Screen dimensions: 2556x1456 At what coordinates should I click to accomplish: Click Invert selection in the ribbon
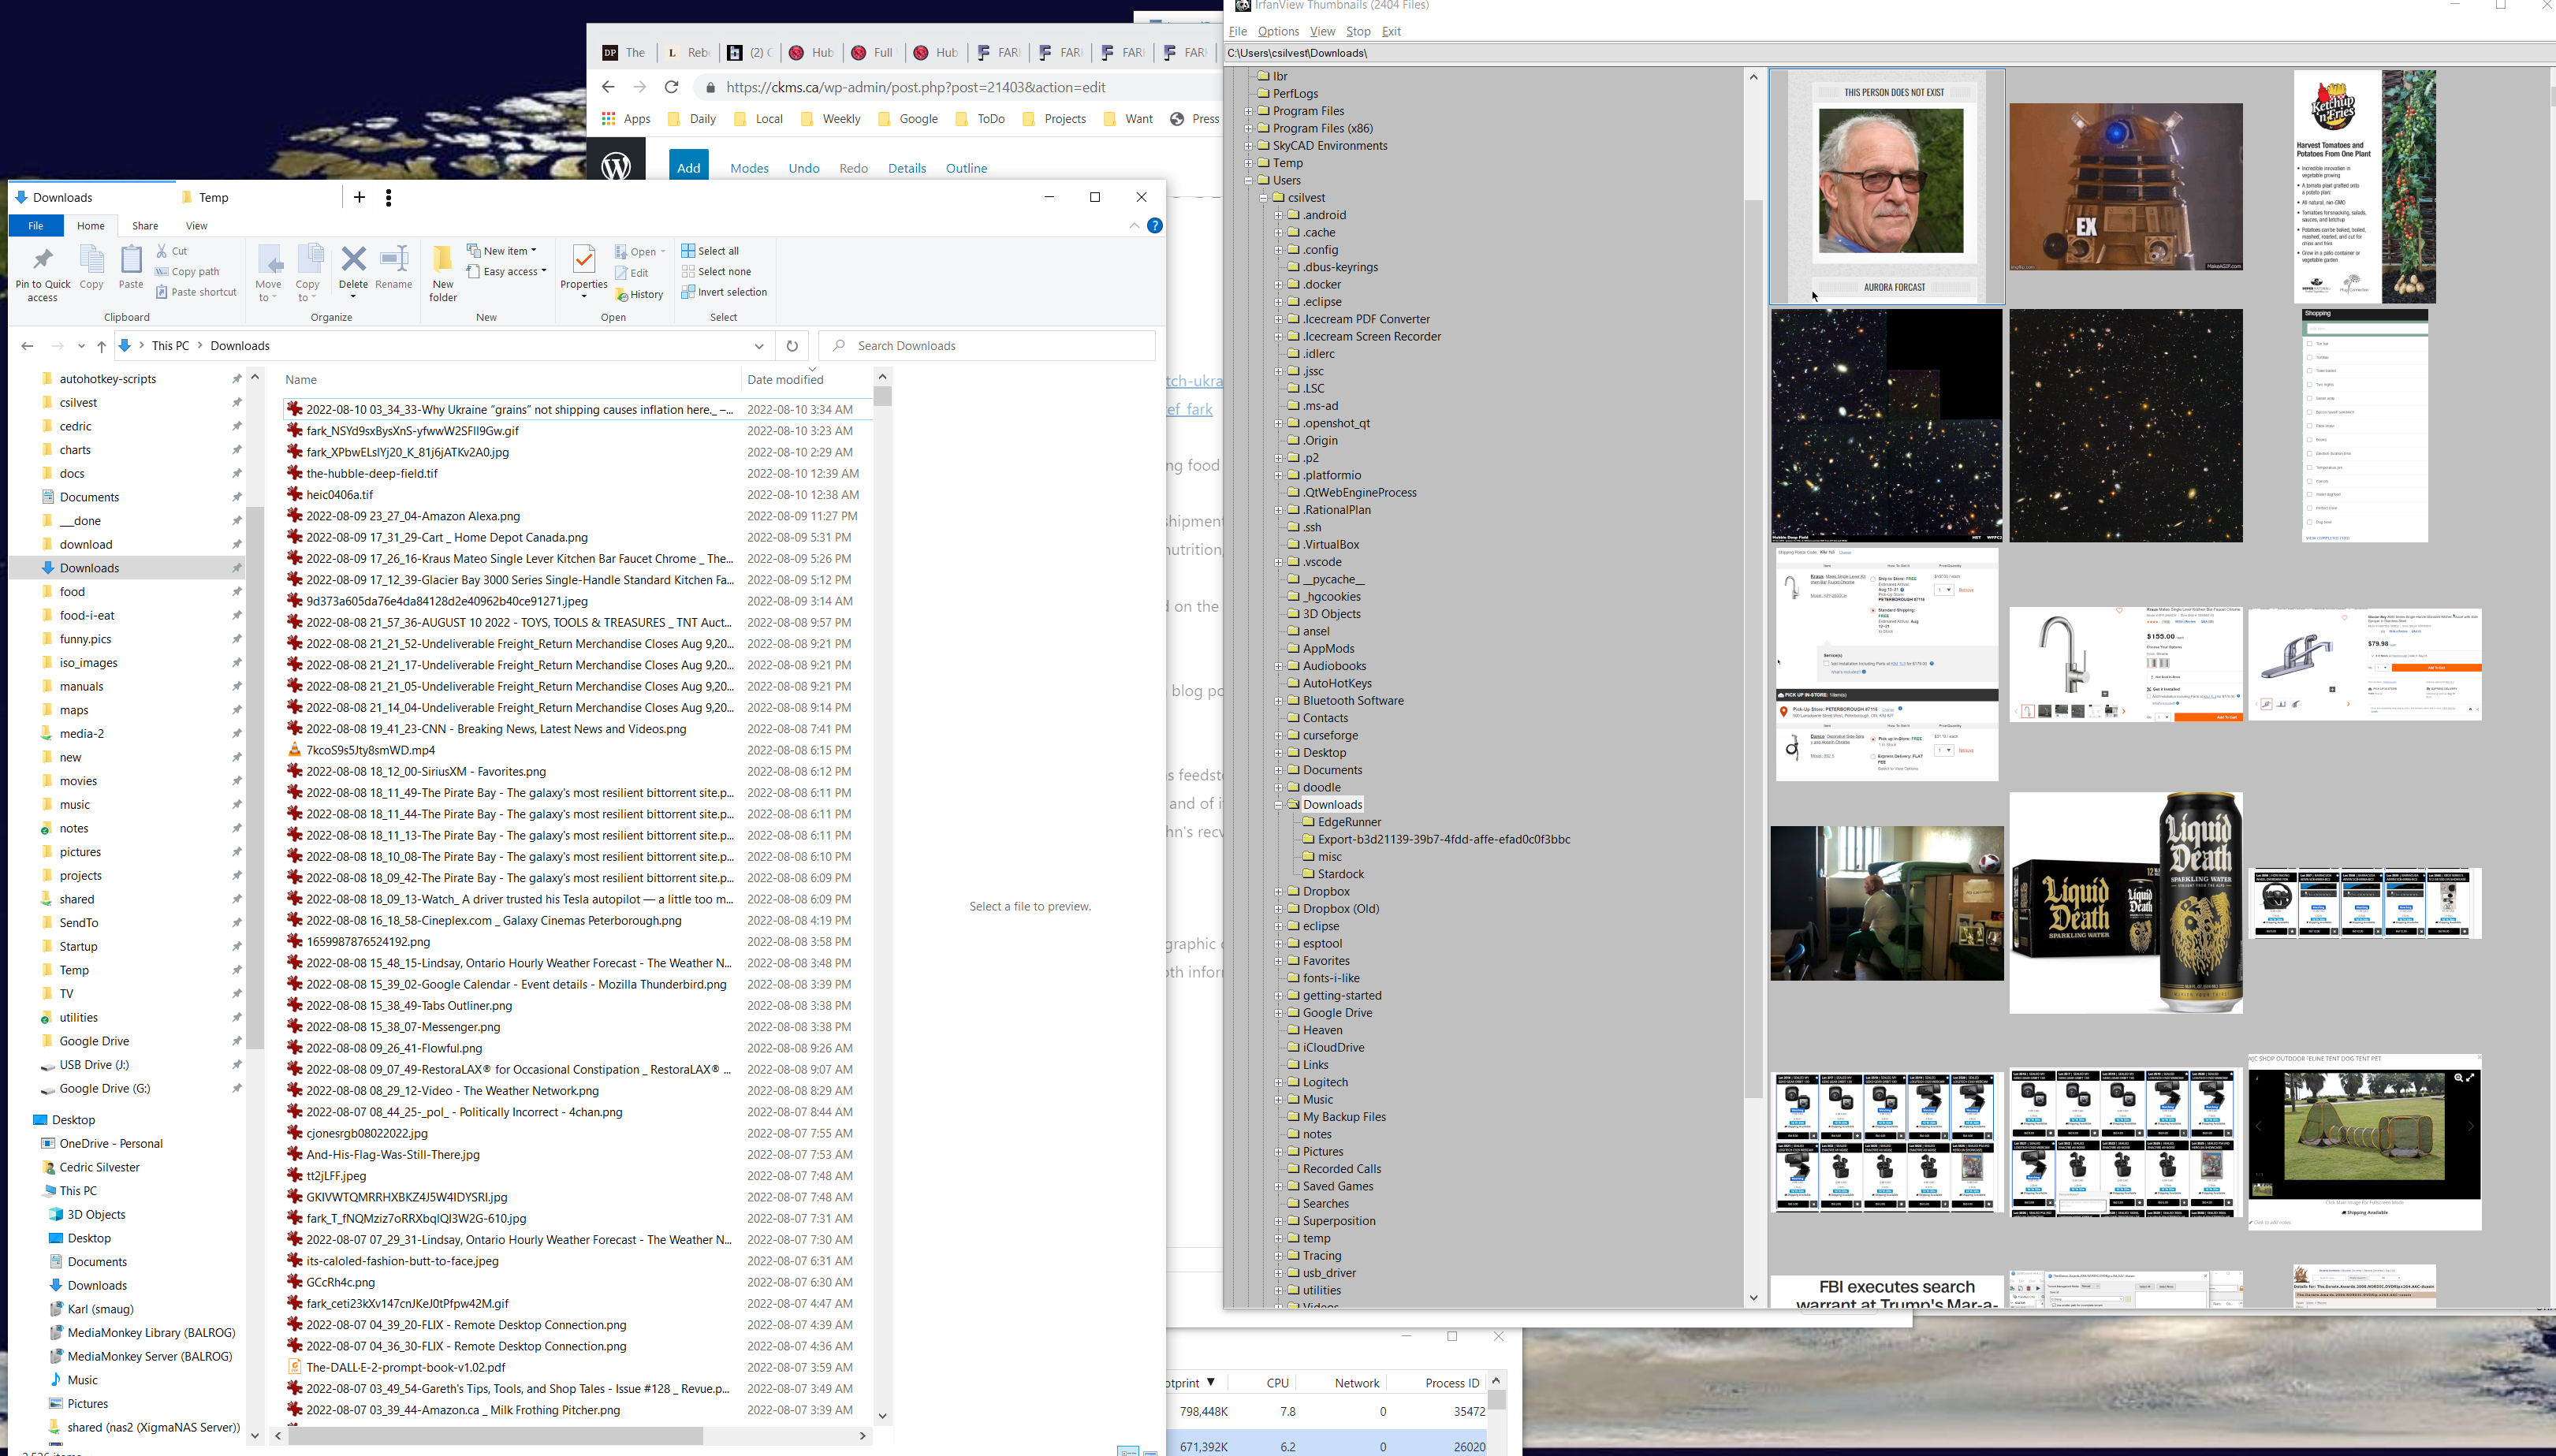(x=724, y=292)
